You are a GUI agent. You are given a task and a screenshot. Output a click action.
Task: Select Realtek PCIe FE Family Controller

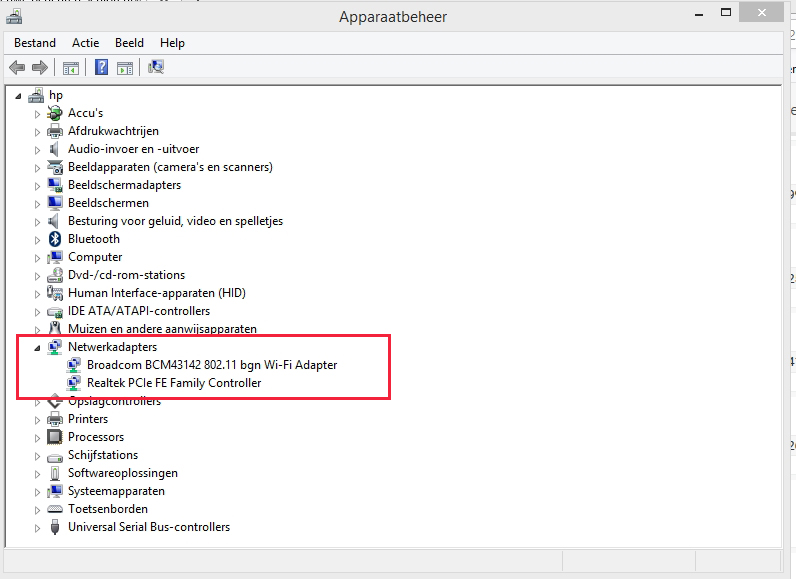(x=173, y=383)
